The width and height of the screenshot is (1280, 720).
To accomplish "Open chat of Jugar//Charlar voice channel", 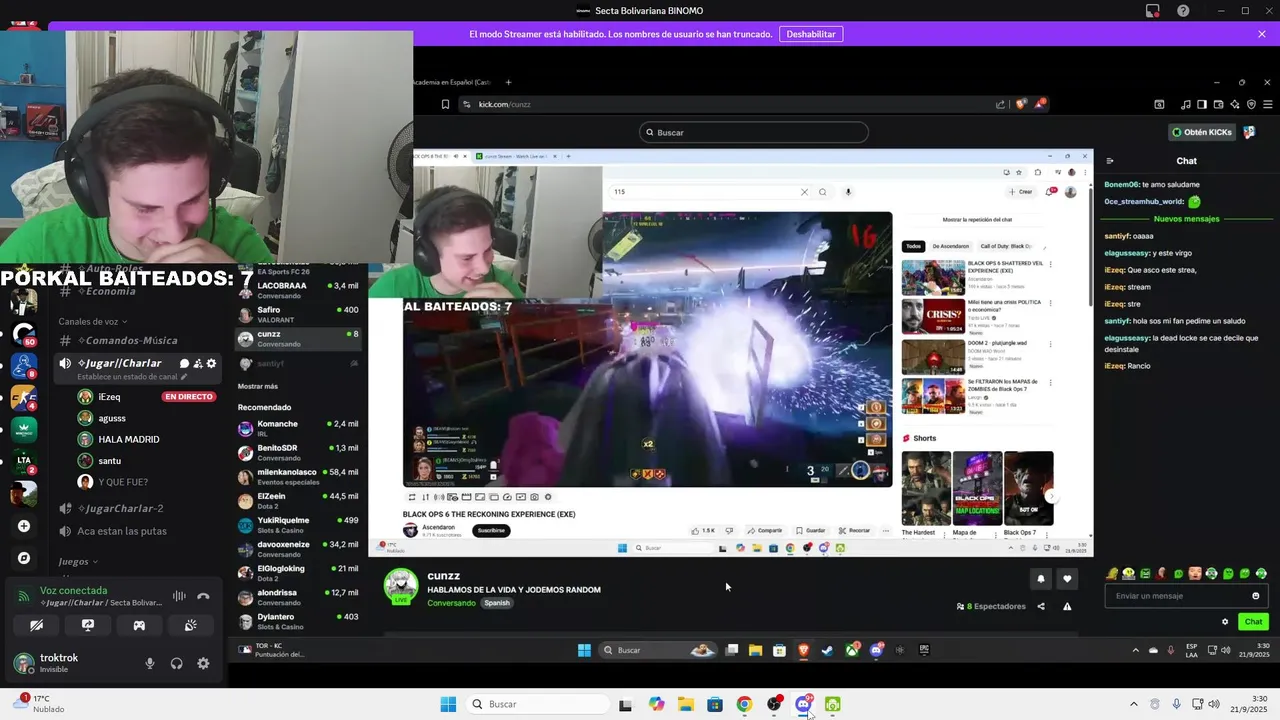I will pos(184,363).
